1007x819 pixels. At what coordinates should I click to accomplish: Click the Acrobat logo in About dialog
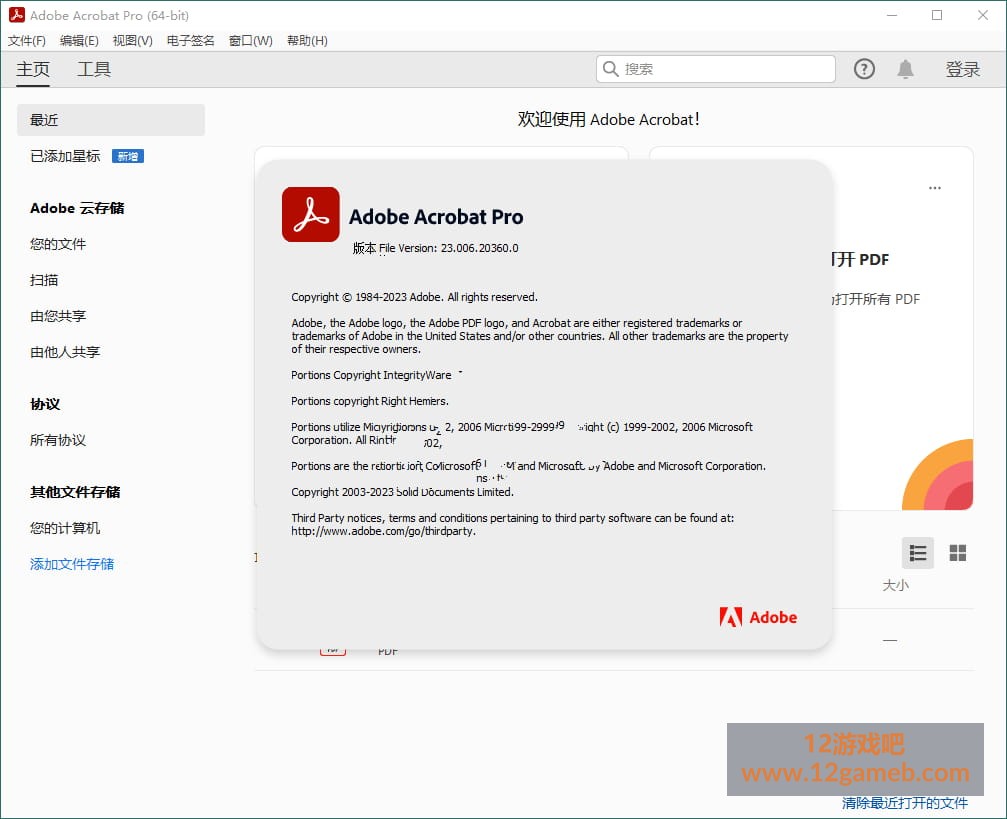coord(311,215)
